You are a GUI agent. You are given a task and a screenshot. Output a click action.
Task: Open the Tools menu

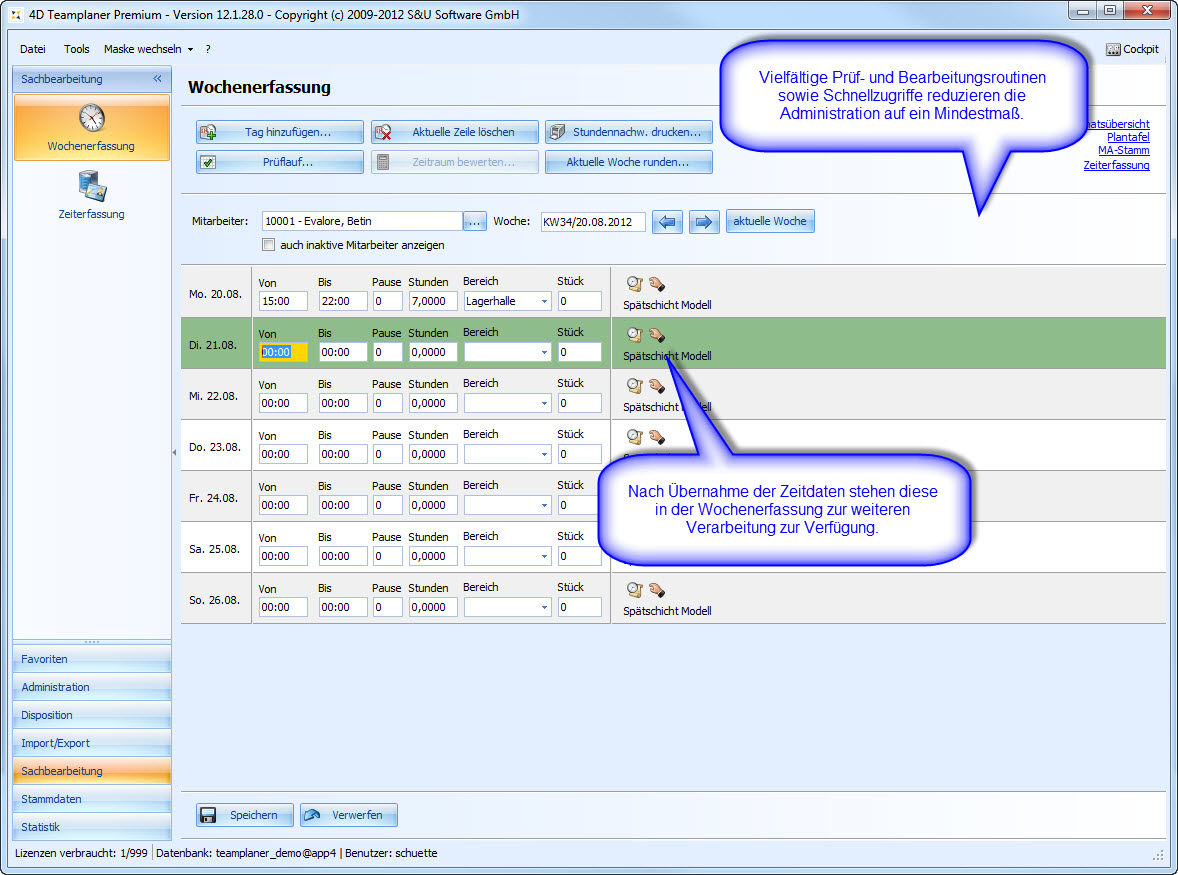(77, 49)
